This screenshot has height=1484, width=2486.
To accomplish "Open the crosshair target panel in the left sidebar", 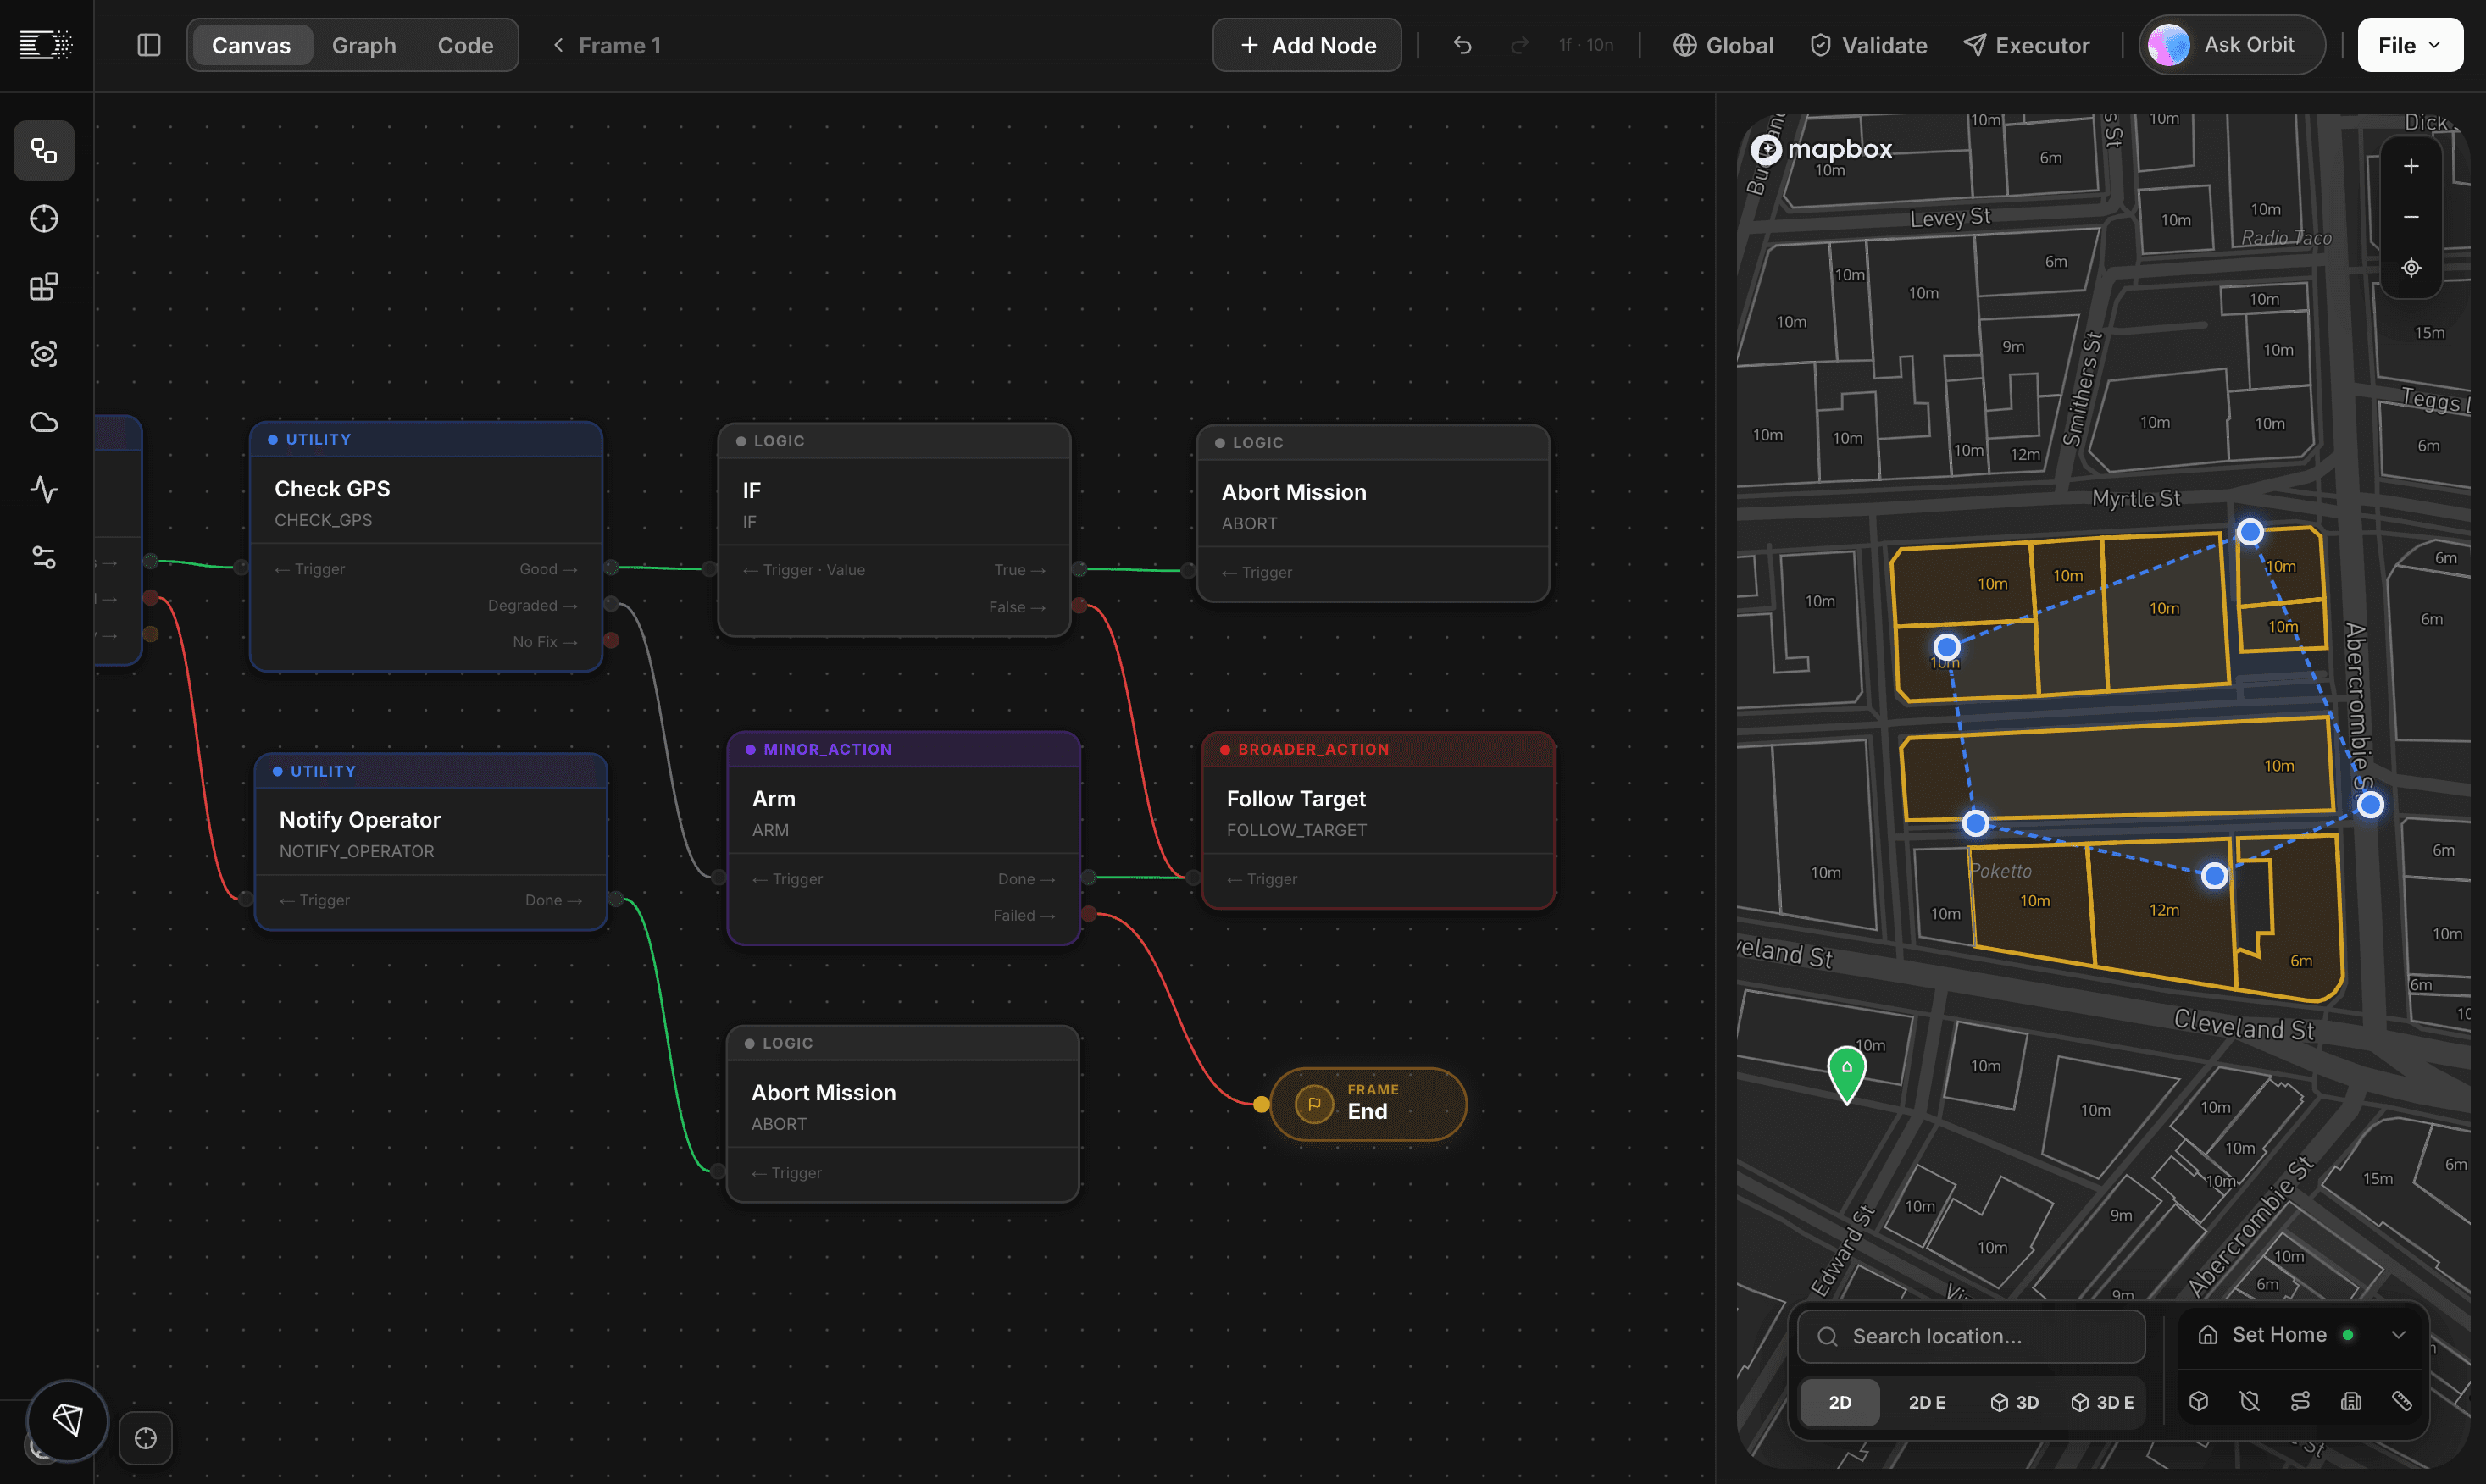I will click(44, 219).
